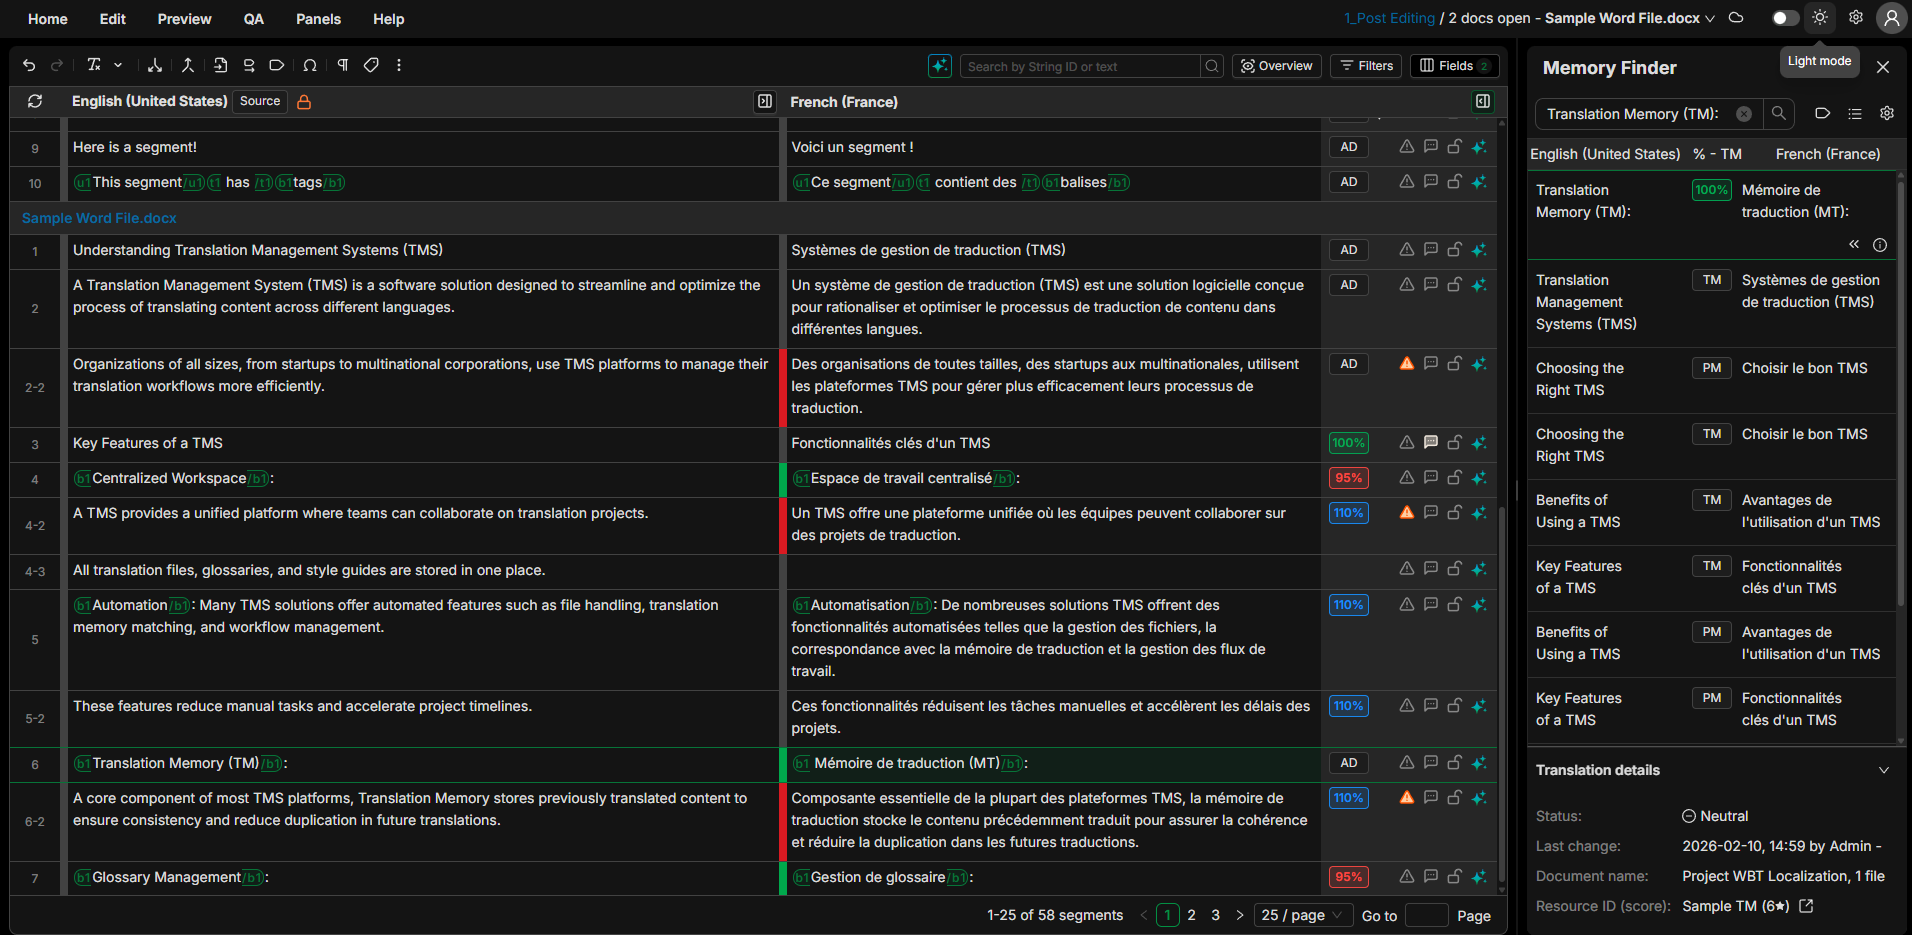Click the split segment icon
Image resolution: width=1912 pixels, height=935 pixels.
155,65
